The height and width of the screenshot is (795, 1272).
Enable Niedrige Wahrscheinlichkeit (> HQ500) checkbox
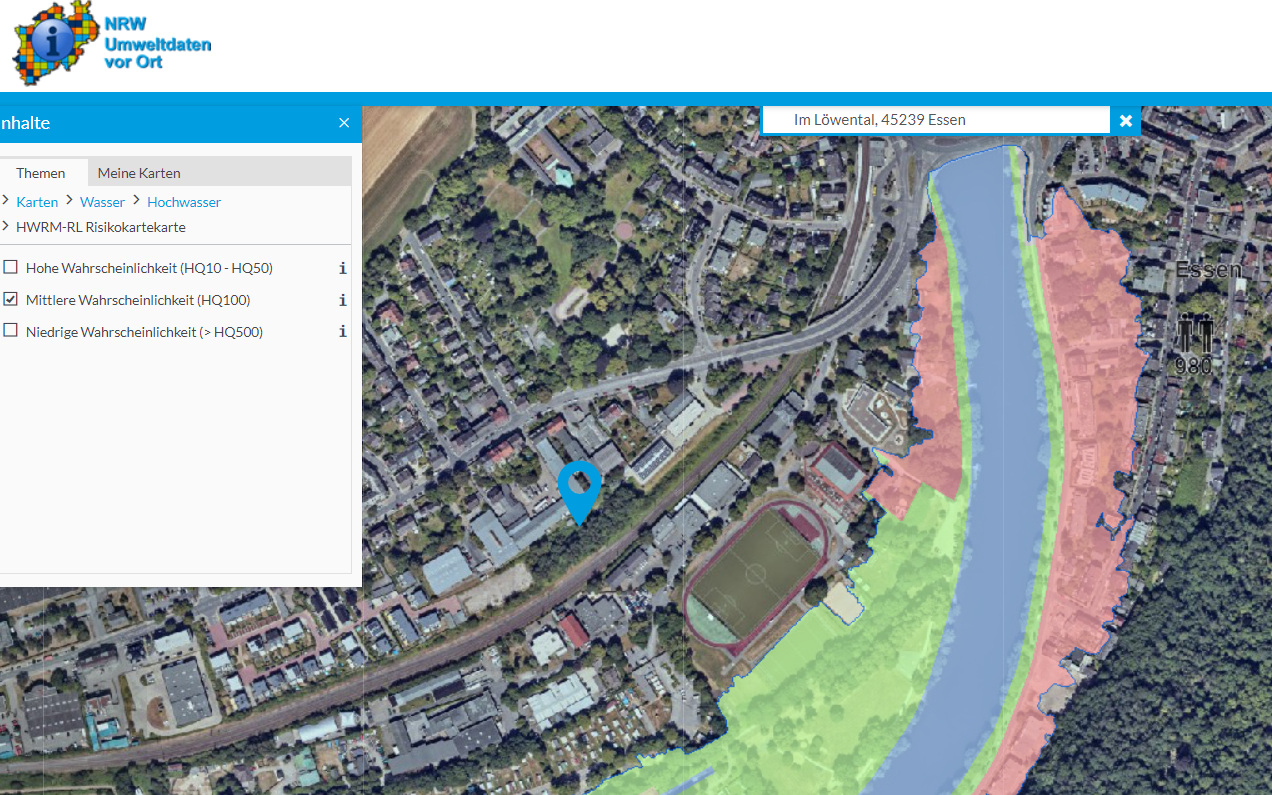[11, 331]
